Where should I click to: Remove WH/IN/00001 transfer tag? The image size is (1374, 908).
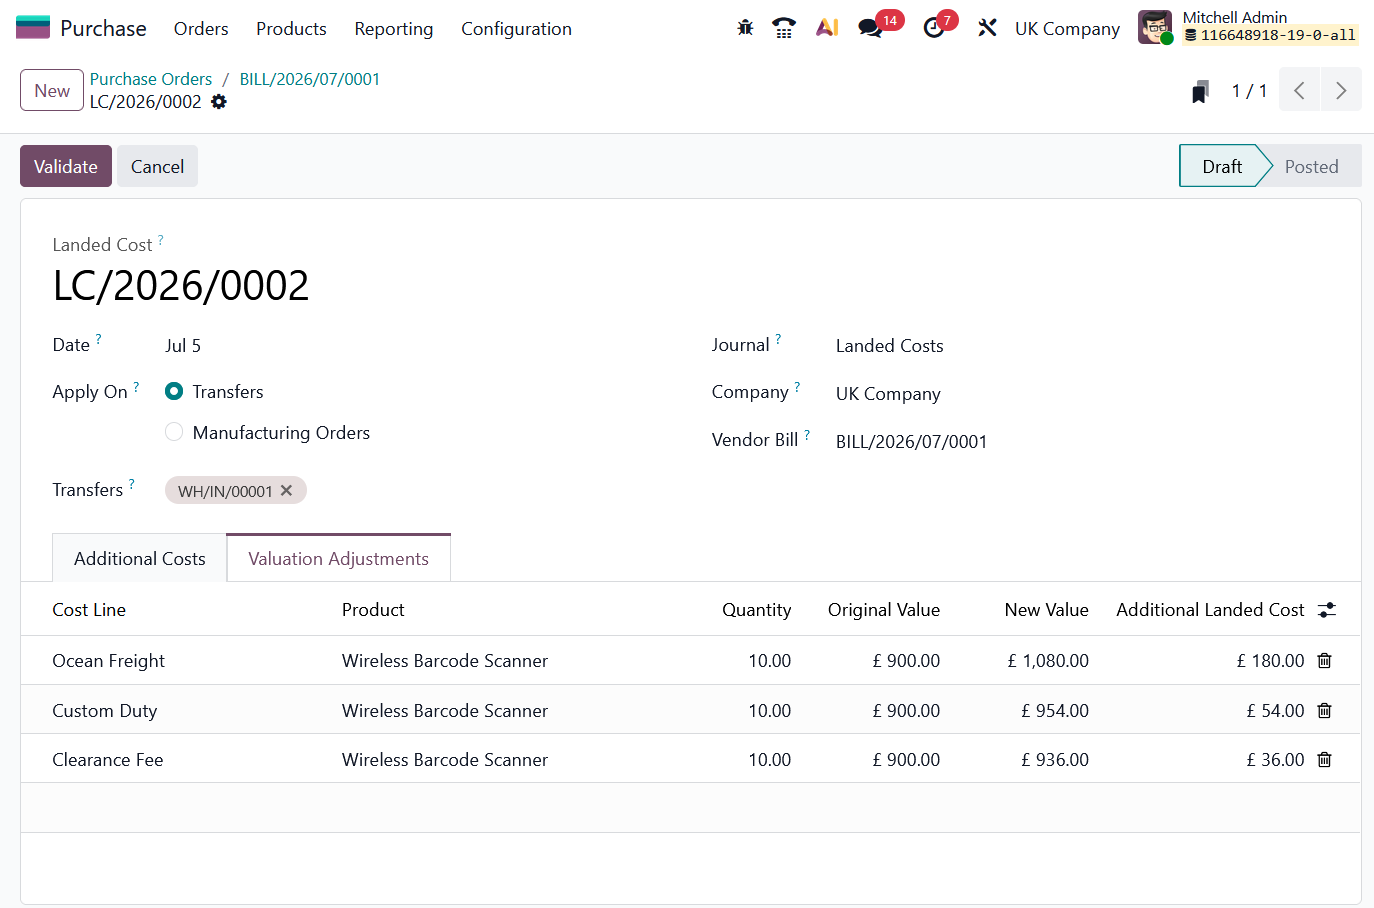pos(287,491)
